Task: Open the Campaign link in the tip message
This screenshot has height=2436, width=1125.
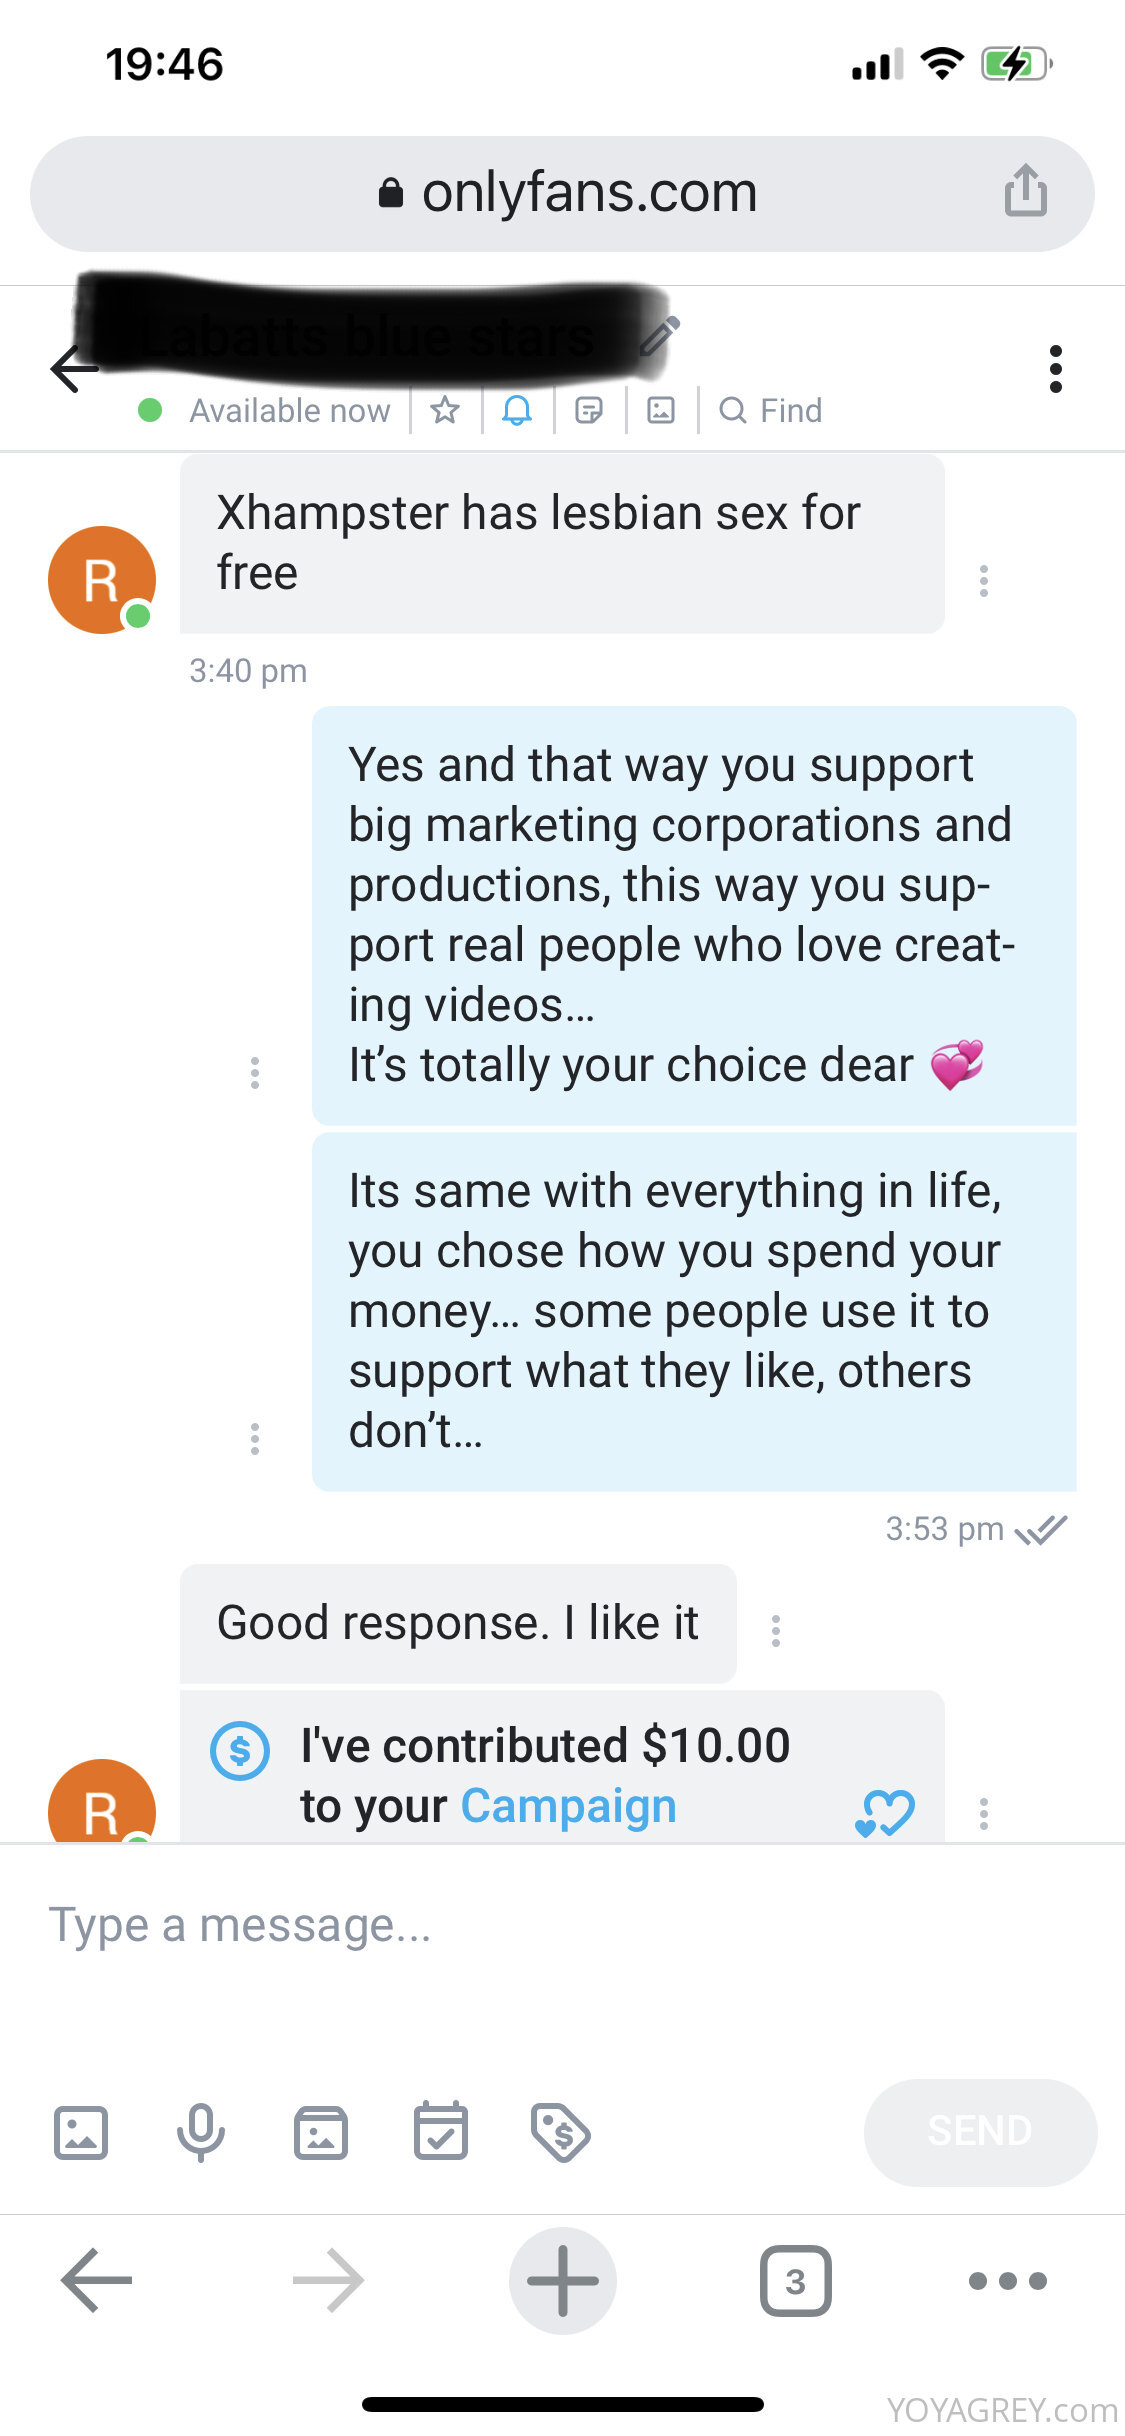Action: point(568,1806)
